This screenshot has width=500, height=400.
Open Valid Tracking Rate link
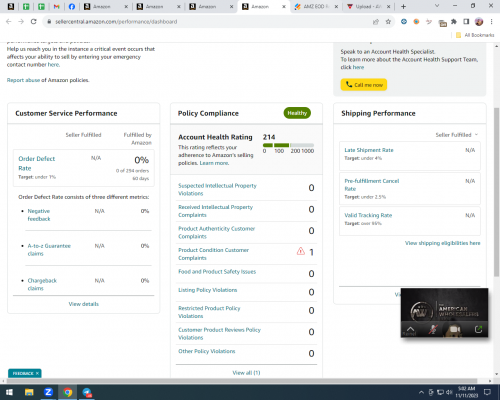[x=368, y=215]
